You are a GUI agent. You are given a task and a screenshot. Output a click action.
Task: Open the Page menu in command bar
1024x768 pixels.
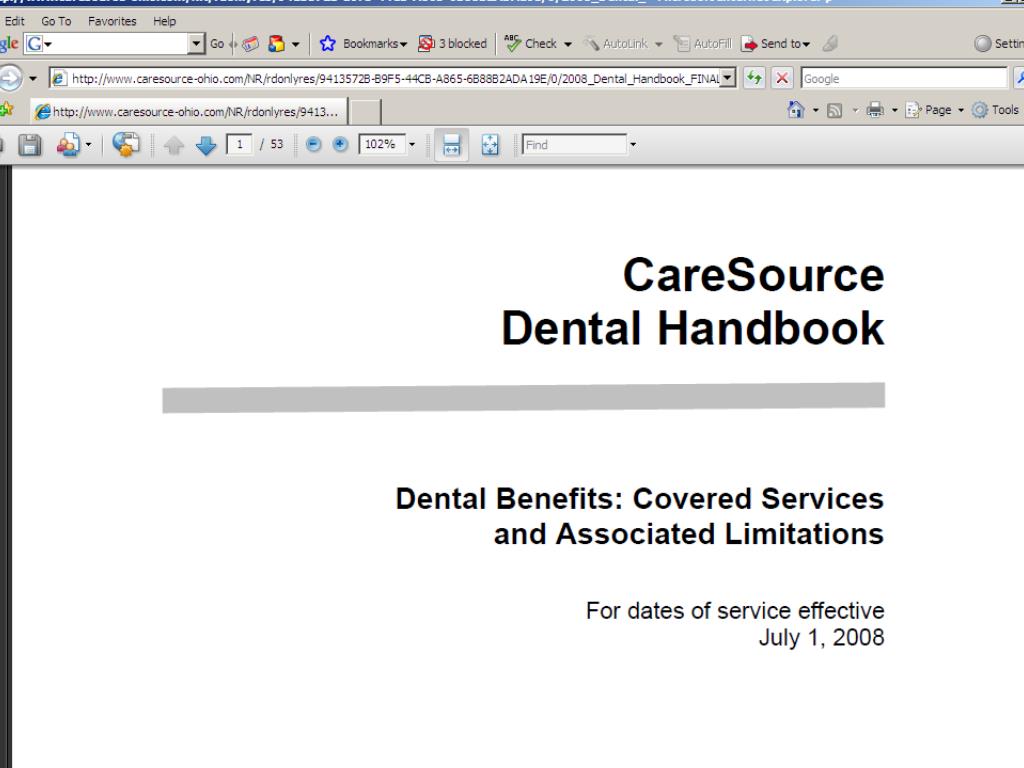click(934, 110)
